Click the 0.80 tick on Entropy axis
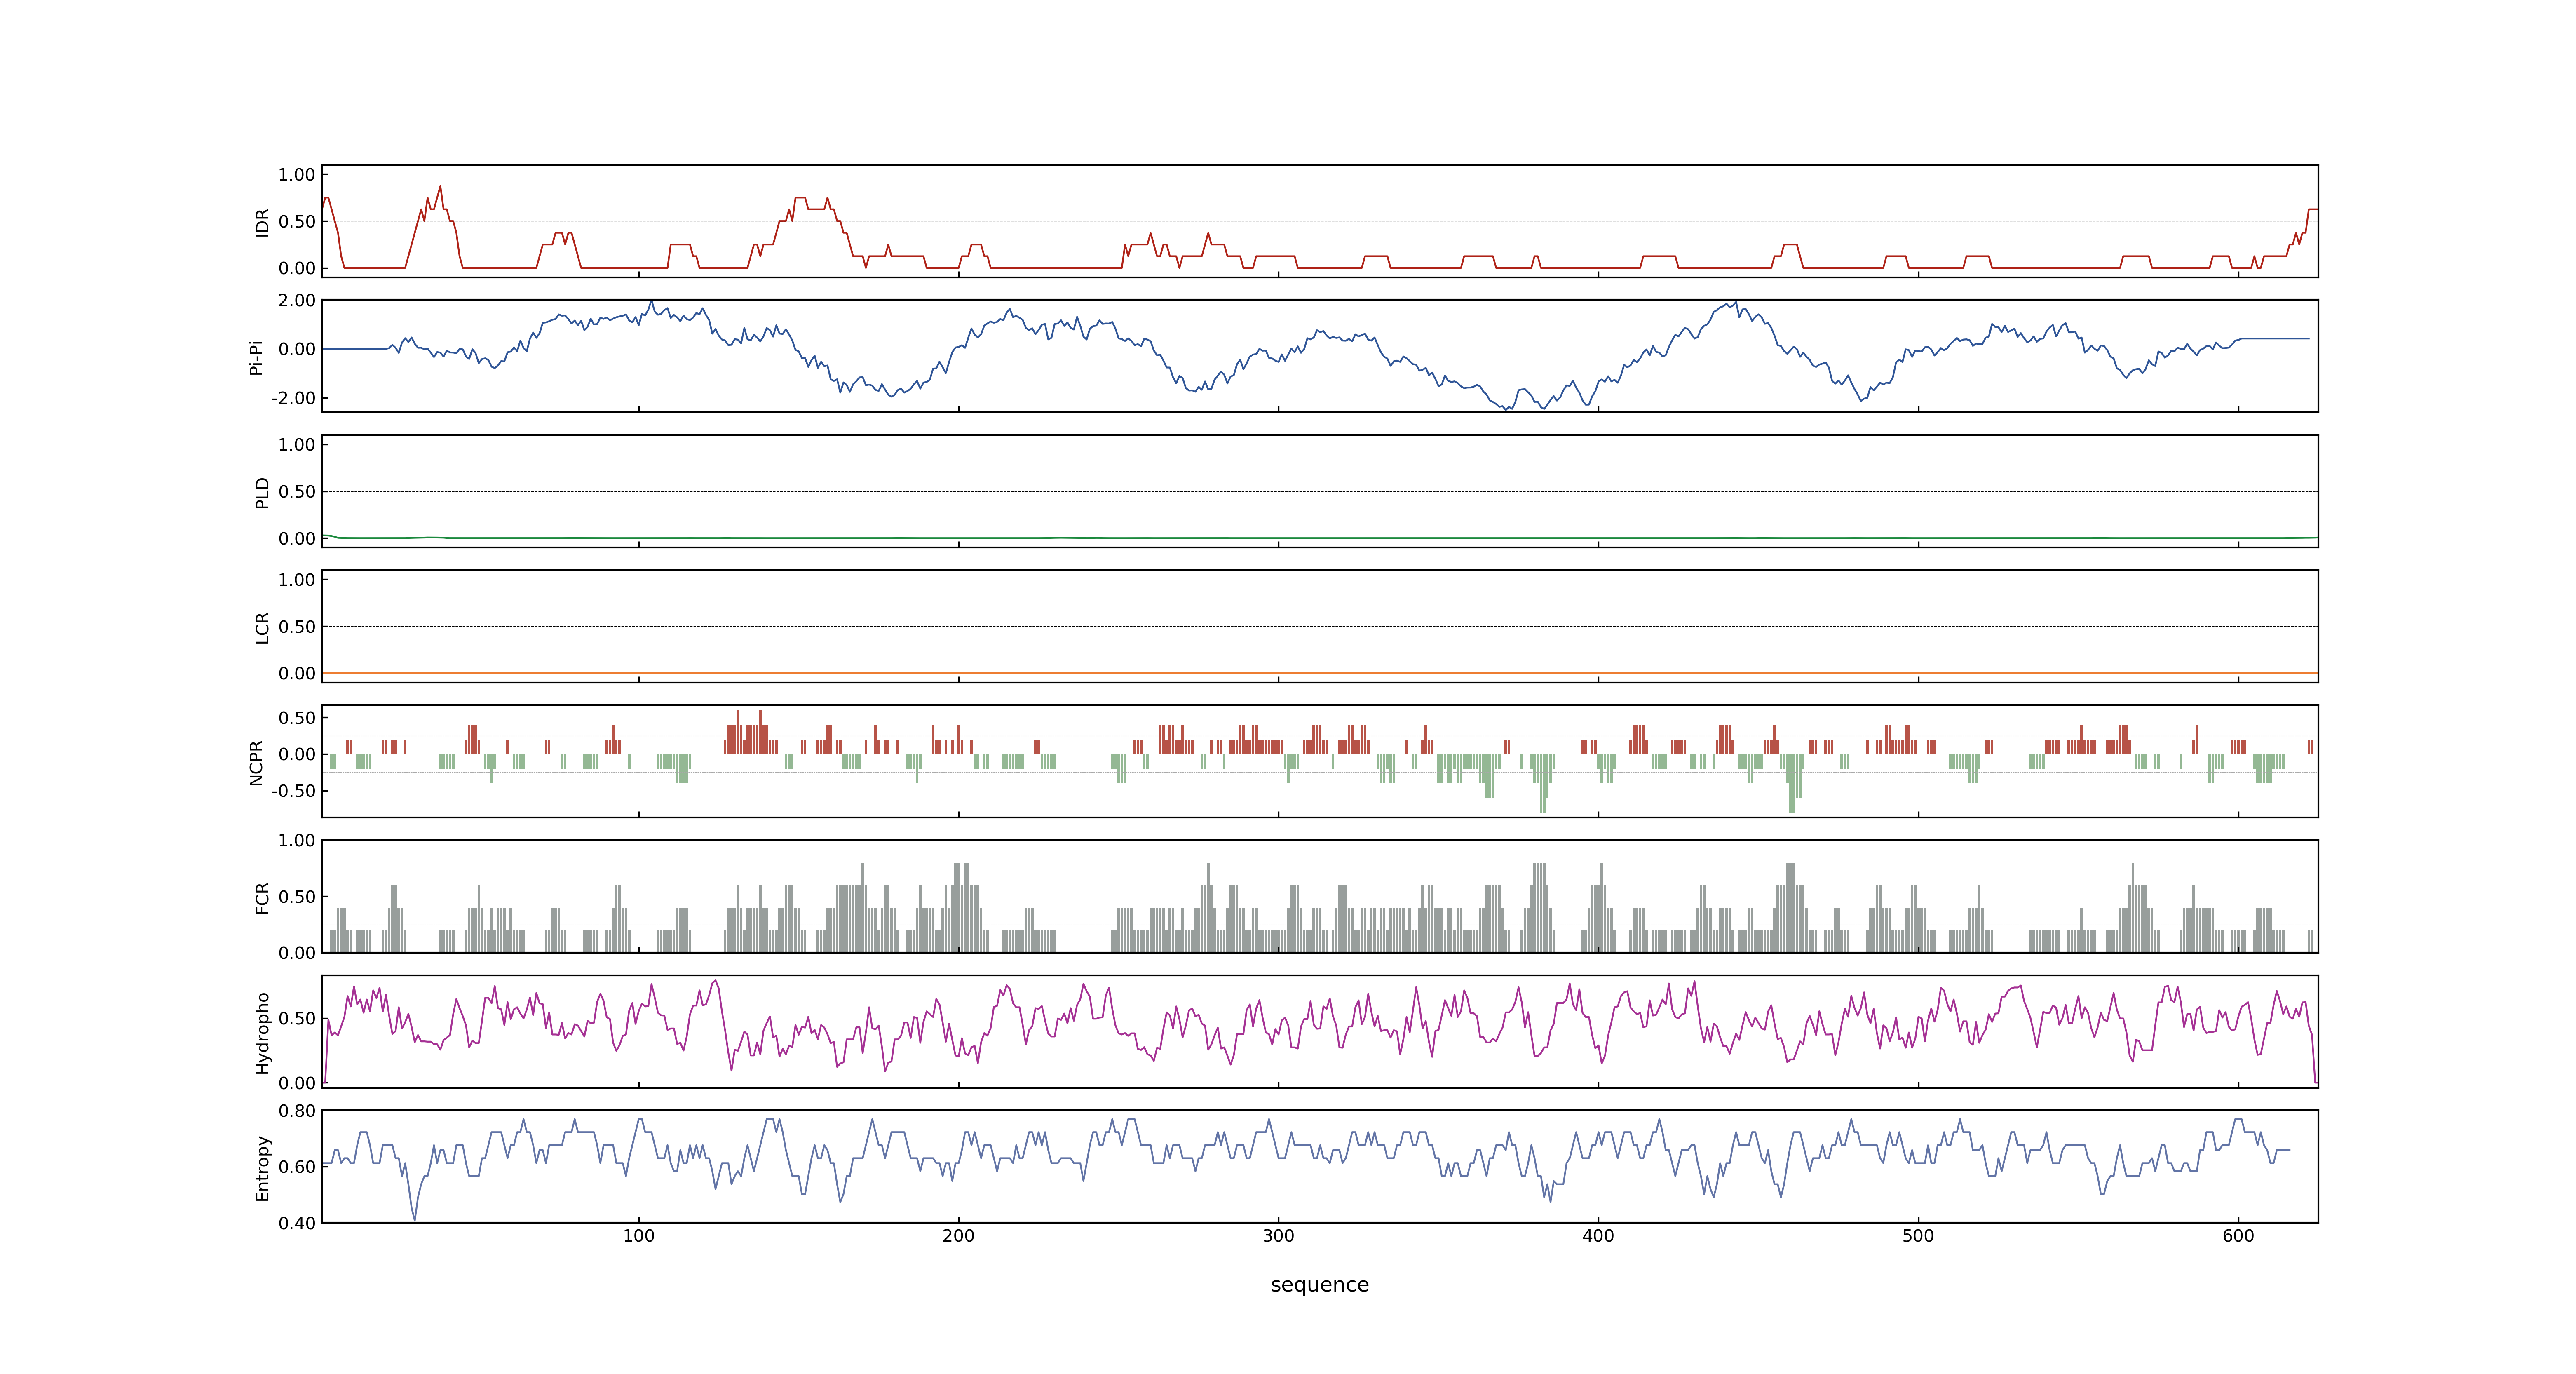Screen dimensions: 2576x1374 coord(297,1111)
